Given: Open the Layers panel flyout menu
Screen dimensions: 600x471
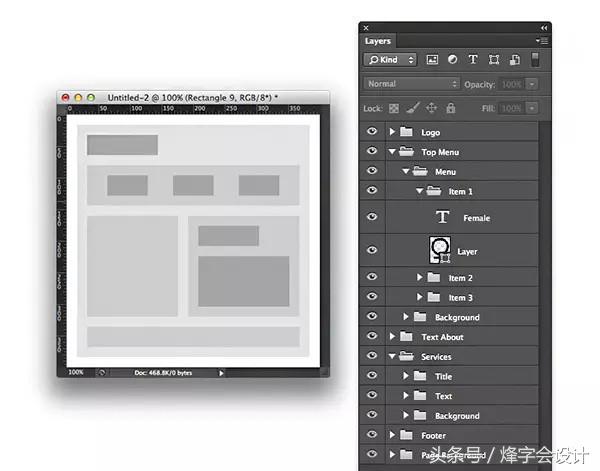Looking at the screenshot, I should click(x=542, y=41).
